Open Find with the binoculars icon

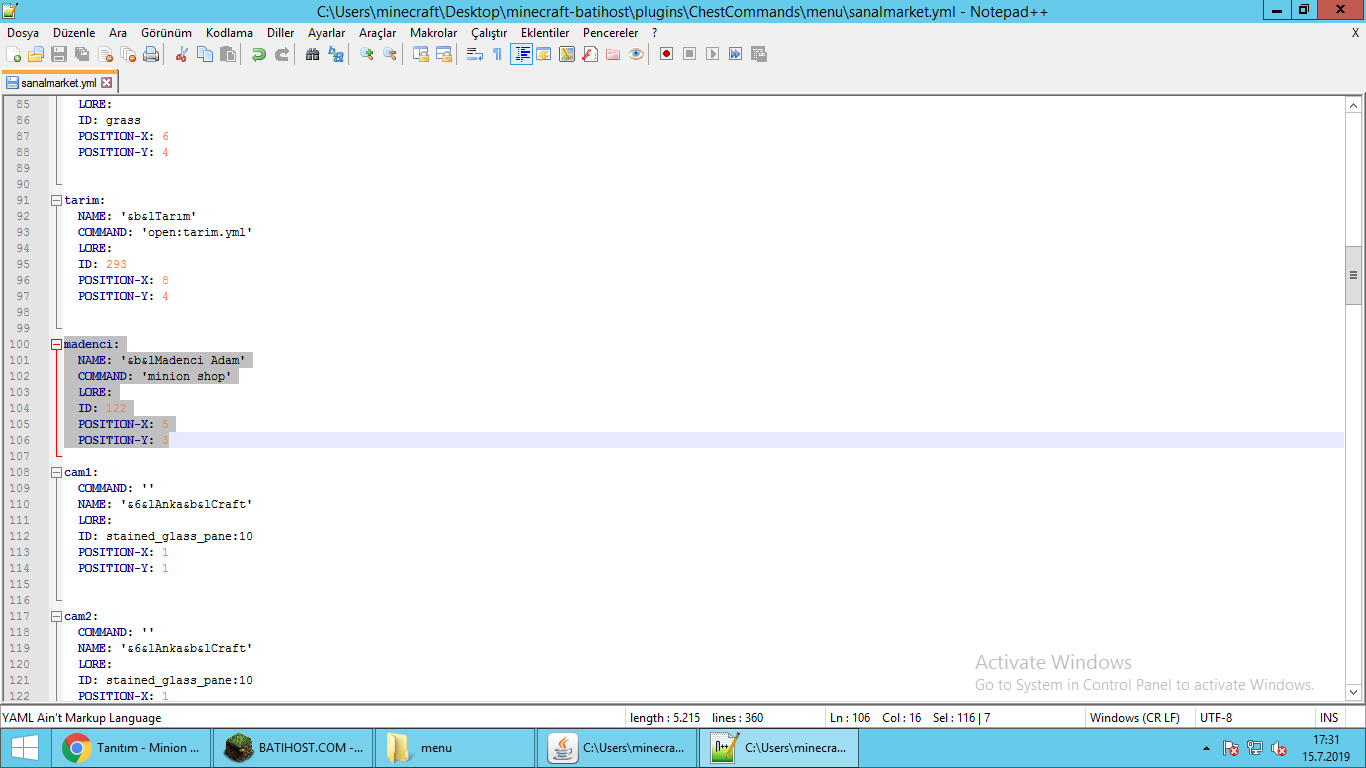point(312,54)
